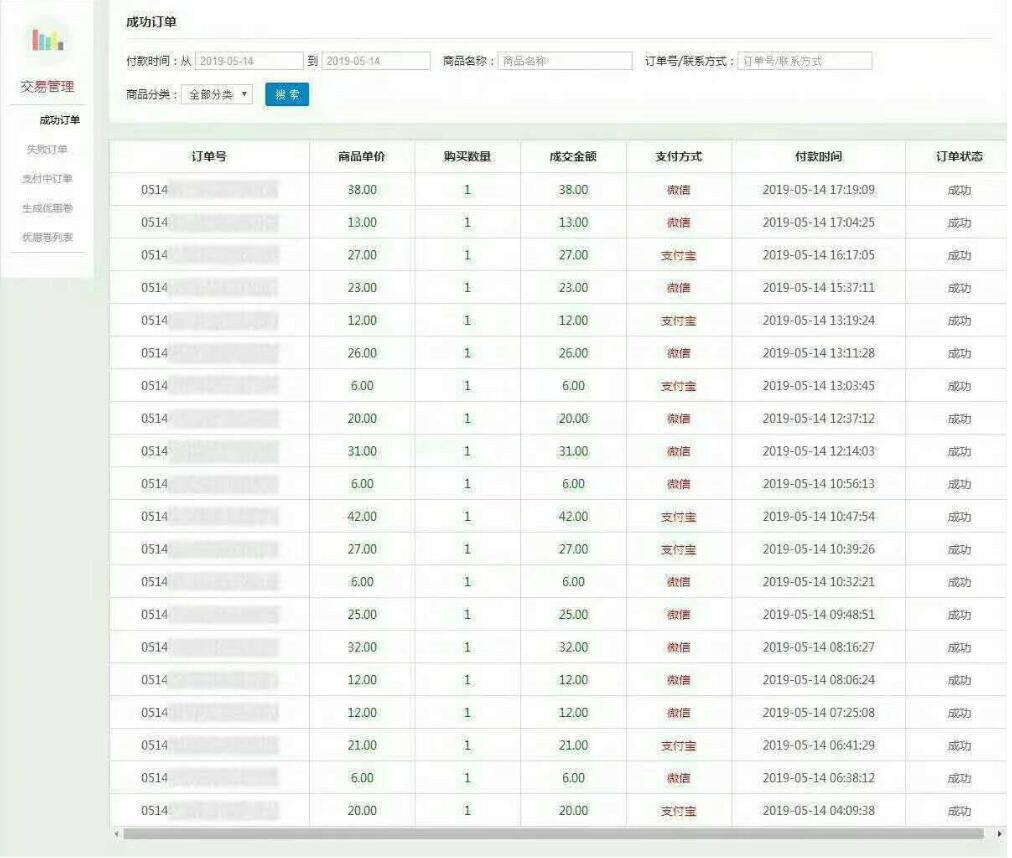
Task: Open 生成优惠卷 in the sidebar
Action: [47, 208]
